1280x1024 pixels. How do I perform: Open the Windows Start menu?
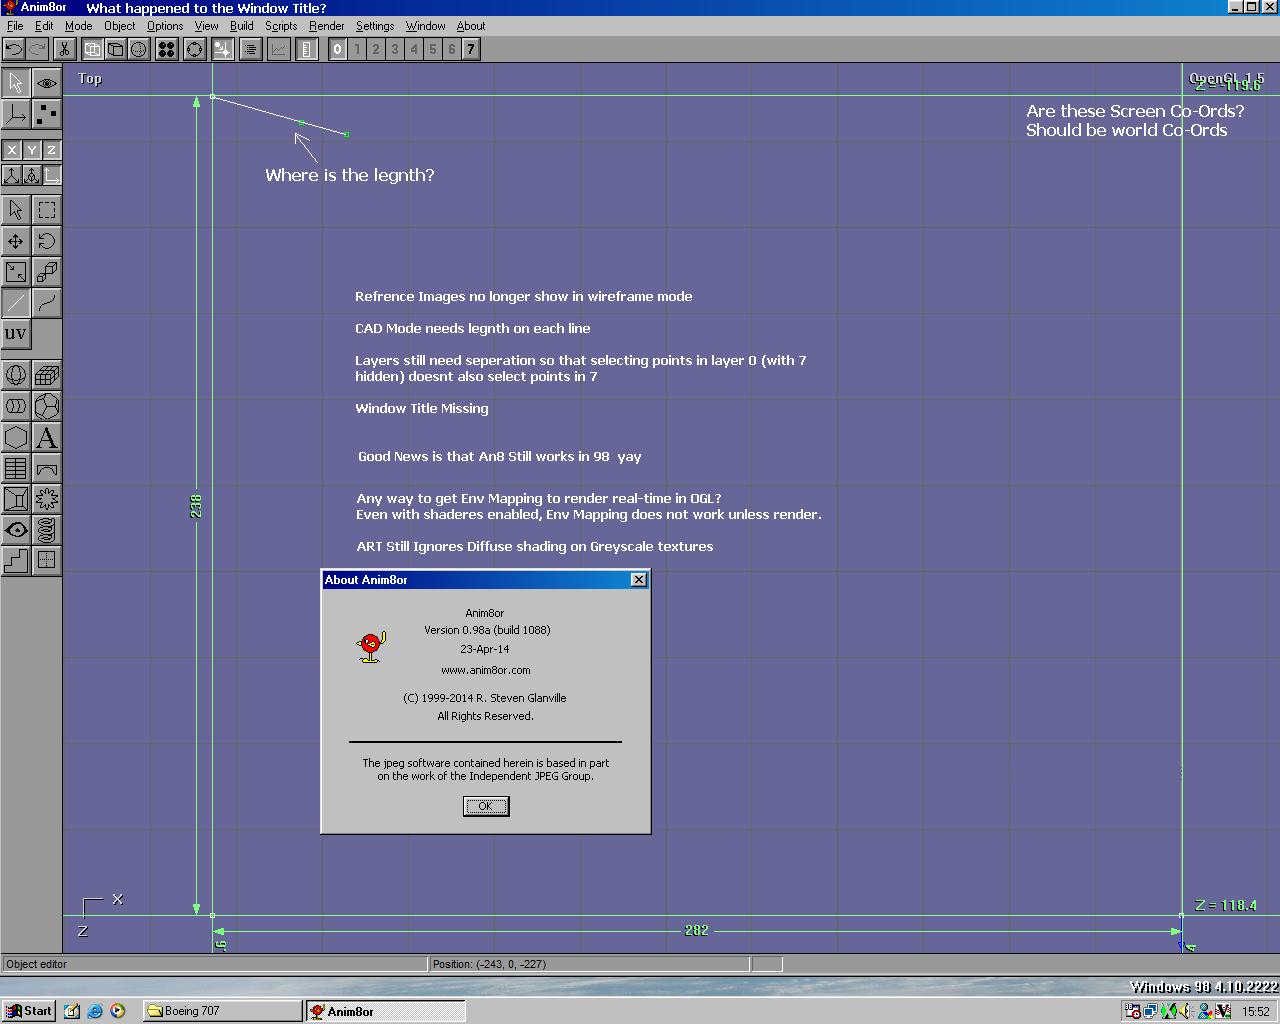coord(28,1011)
